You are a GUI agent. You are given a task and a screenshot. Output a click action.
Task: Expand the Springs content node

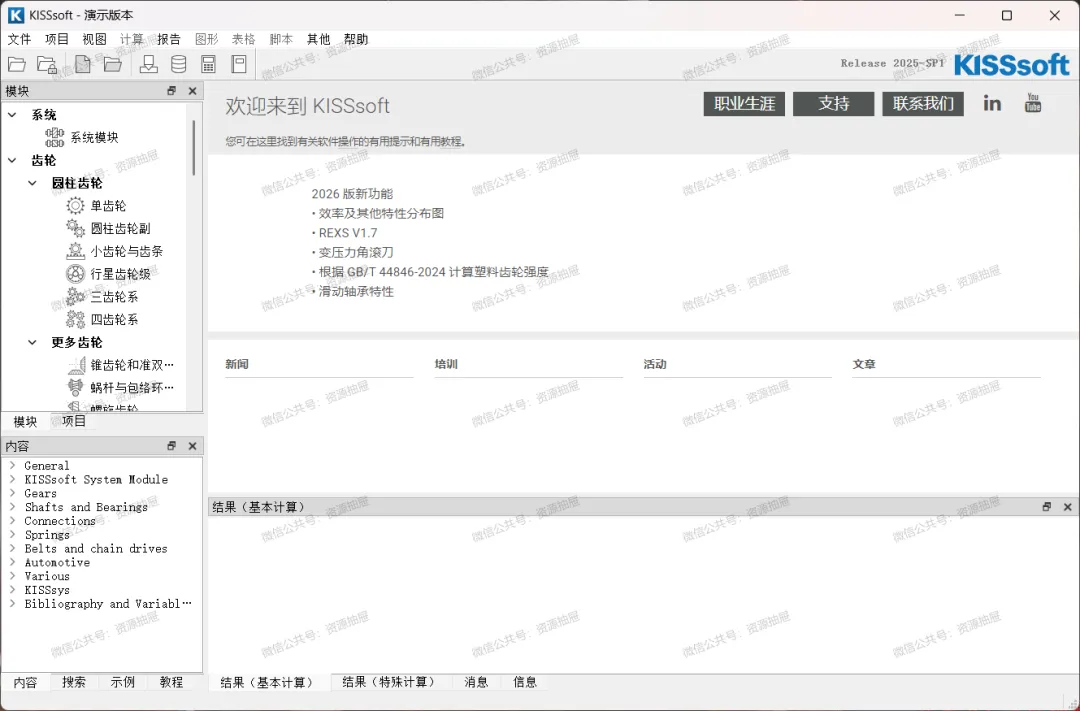(x=12, y=534)
